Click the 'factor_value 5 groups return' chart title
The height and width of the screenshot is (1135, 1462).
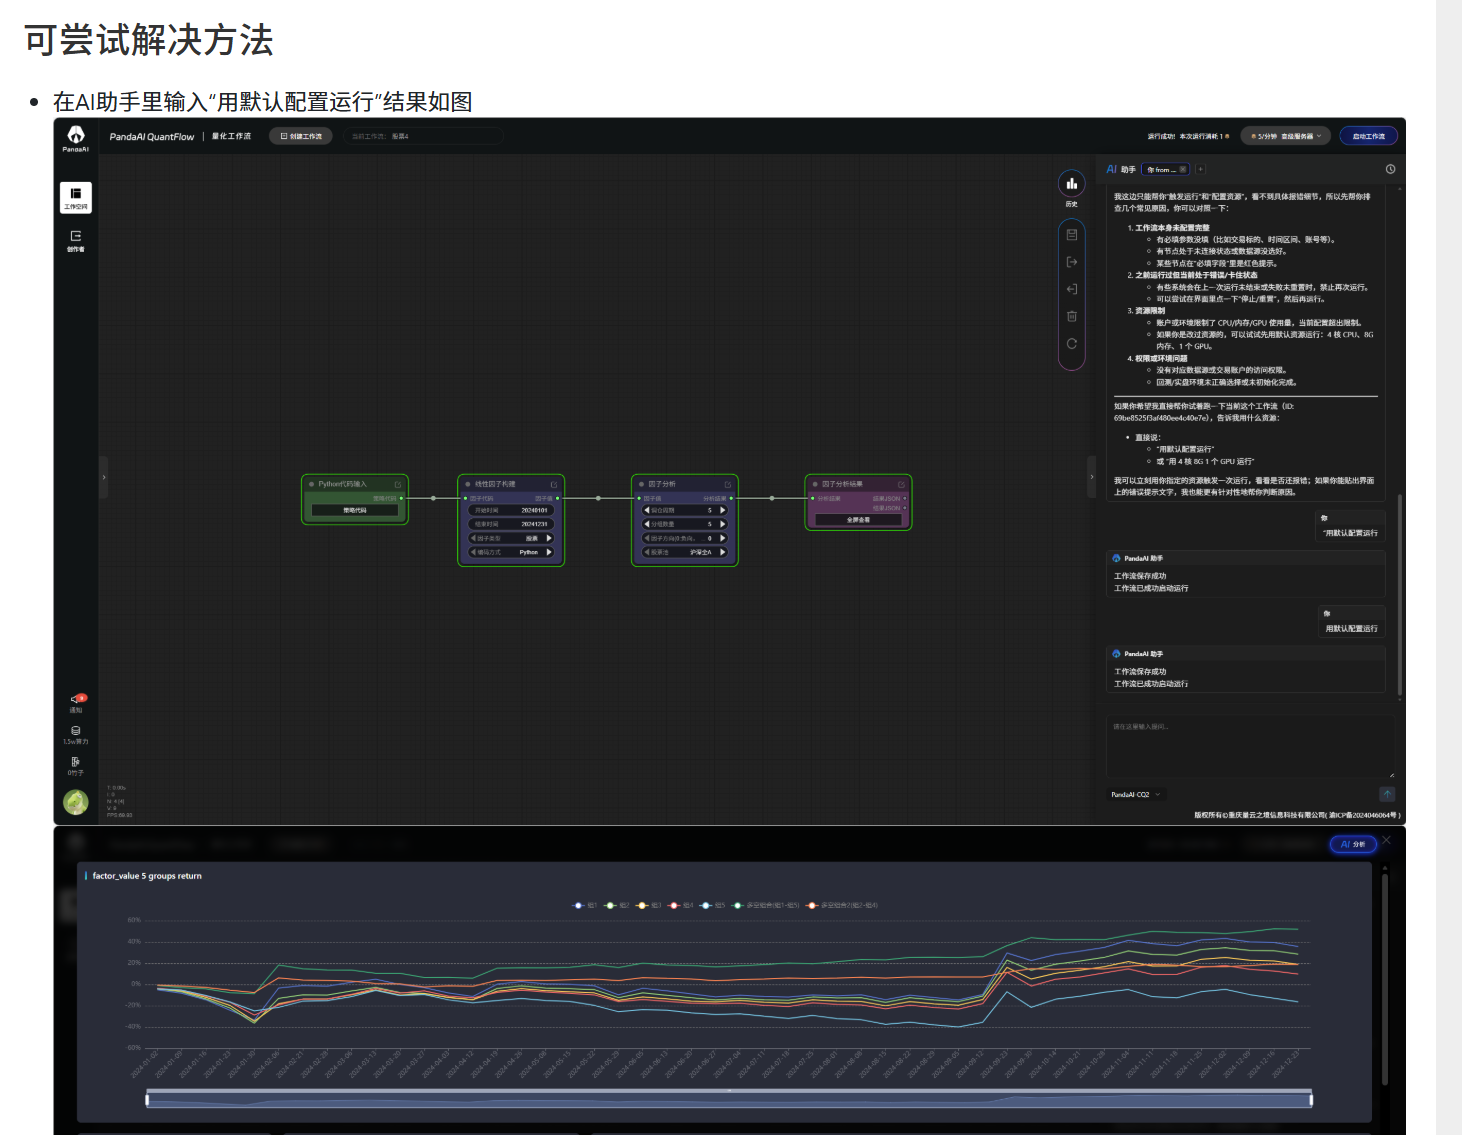point(147,876)
